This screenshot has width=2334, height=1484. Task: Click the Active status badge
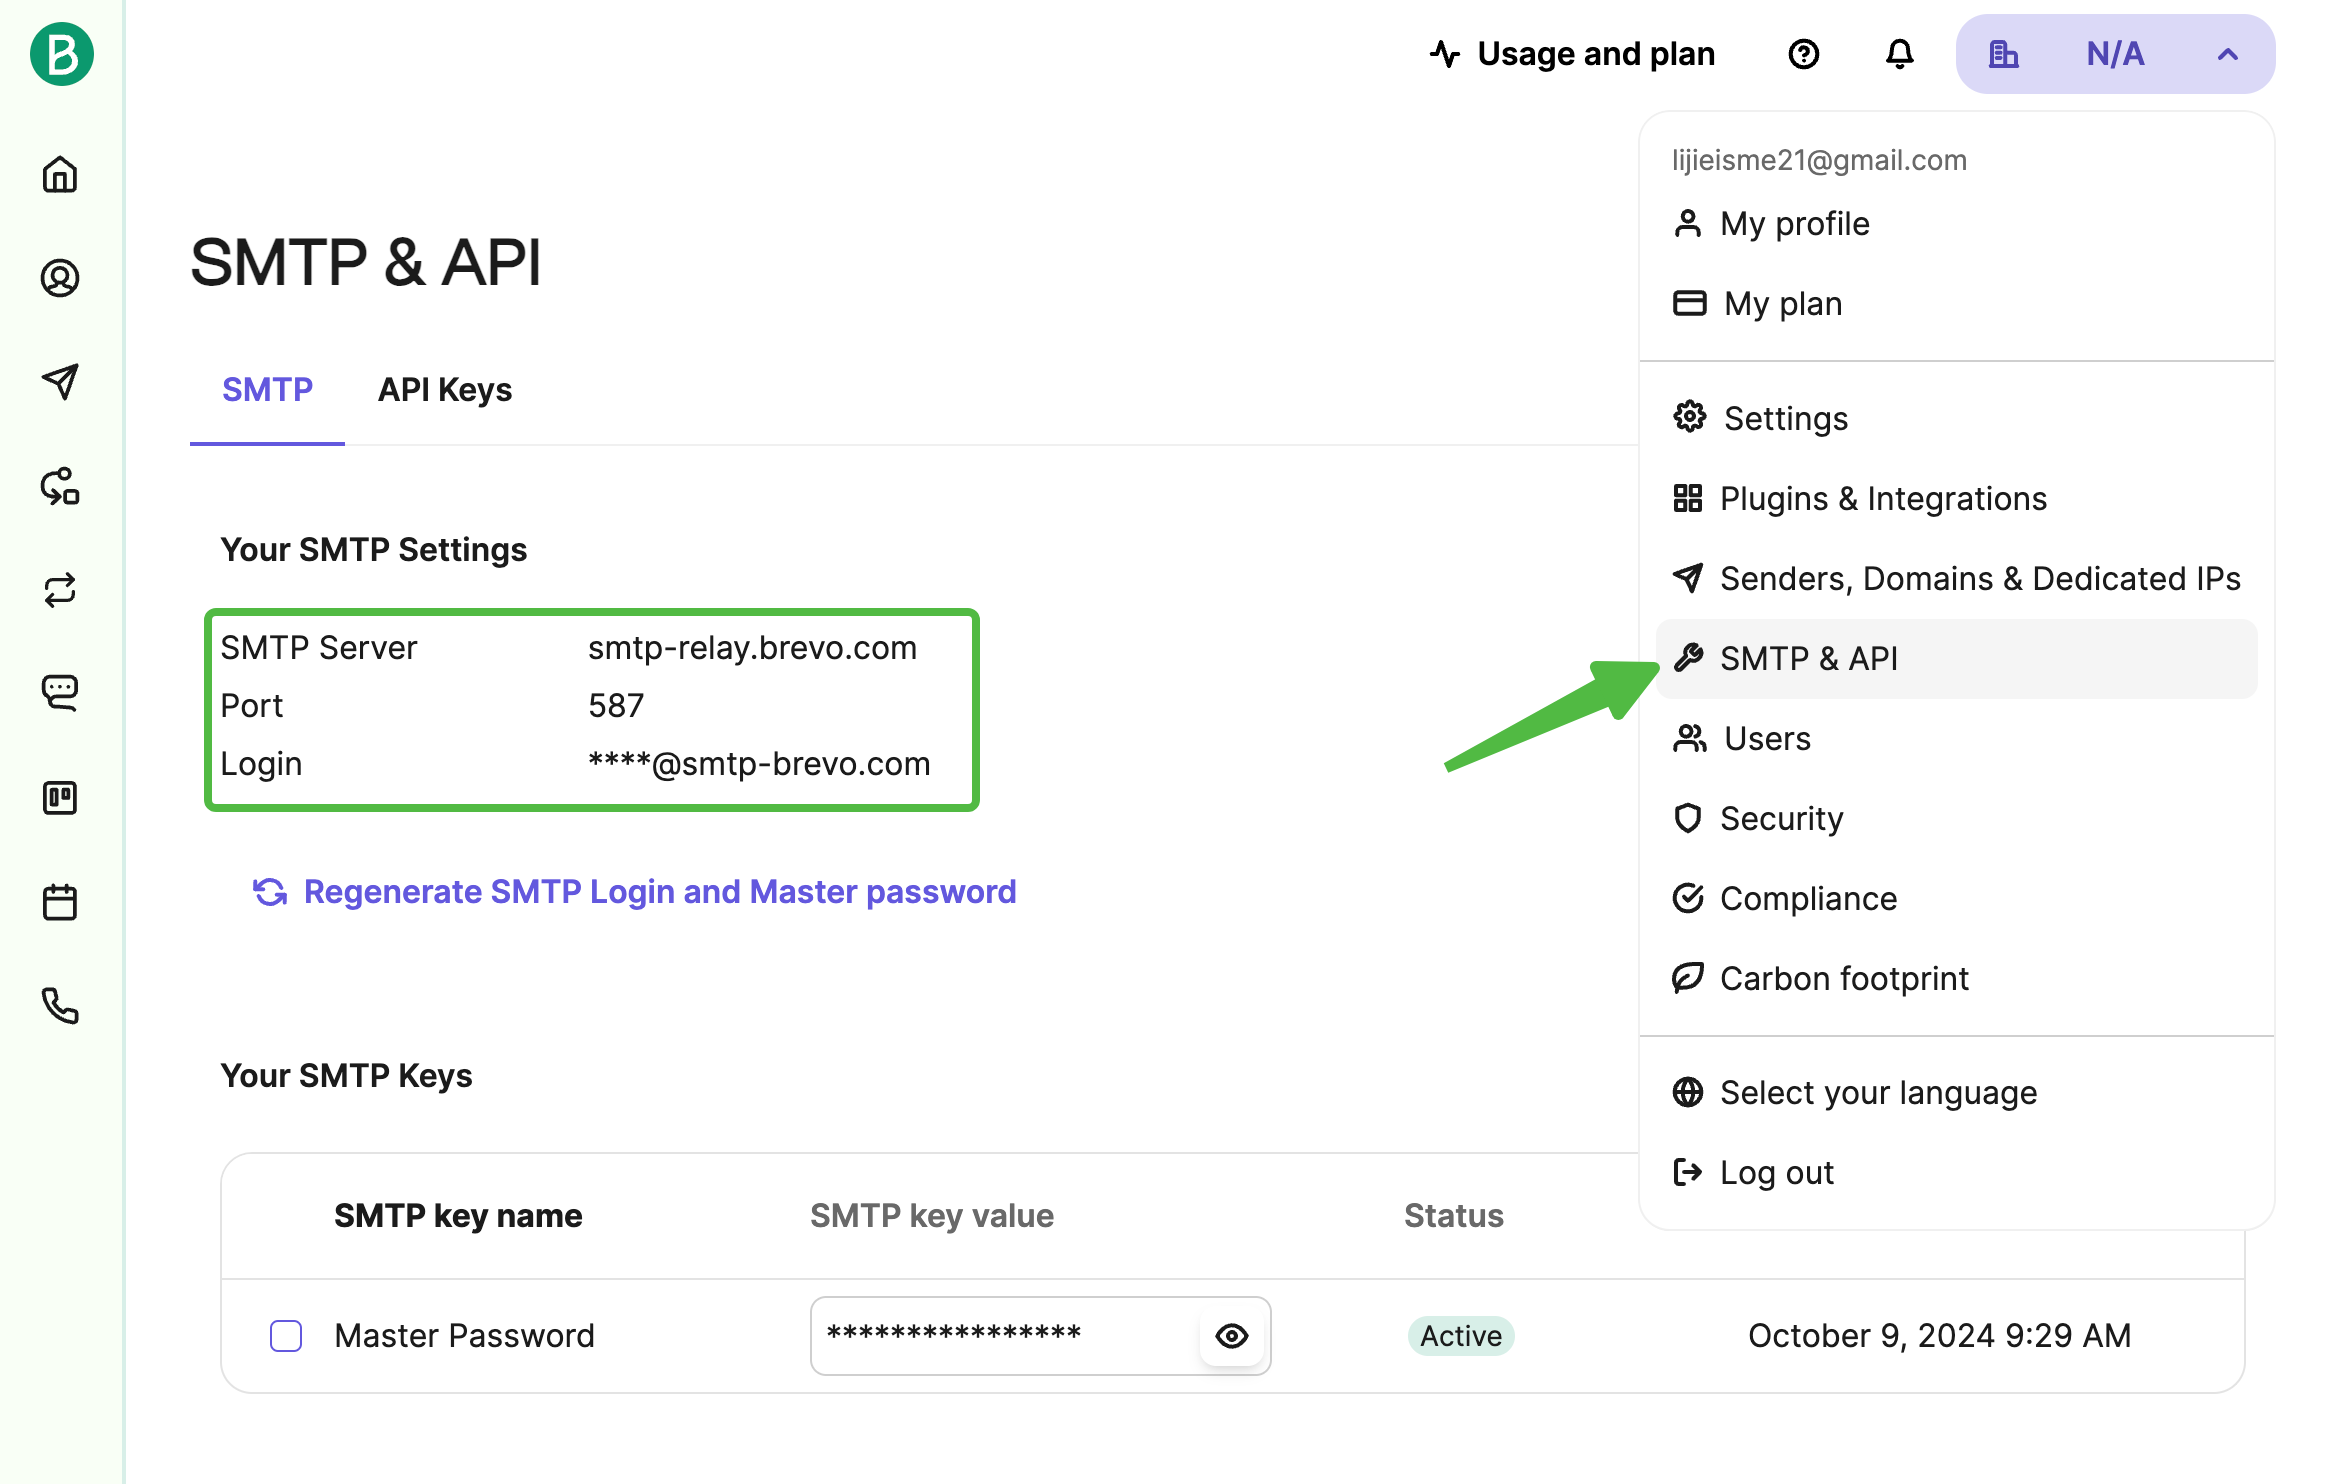coord(1461,1336)
